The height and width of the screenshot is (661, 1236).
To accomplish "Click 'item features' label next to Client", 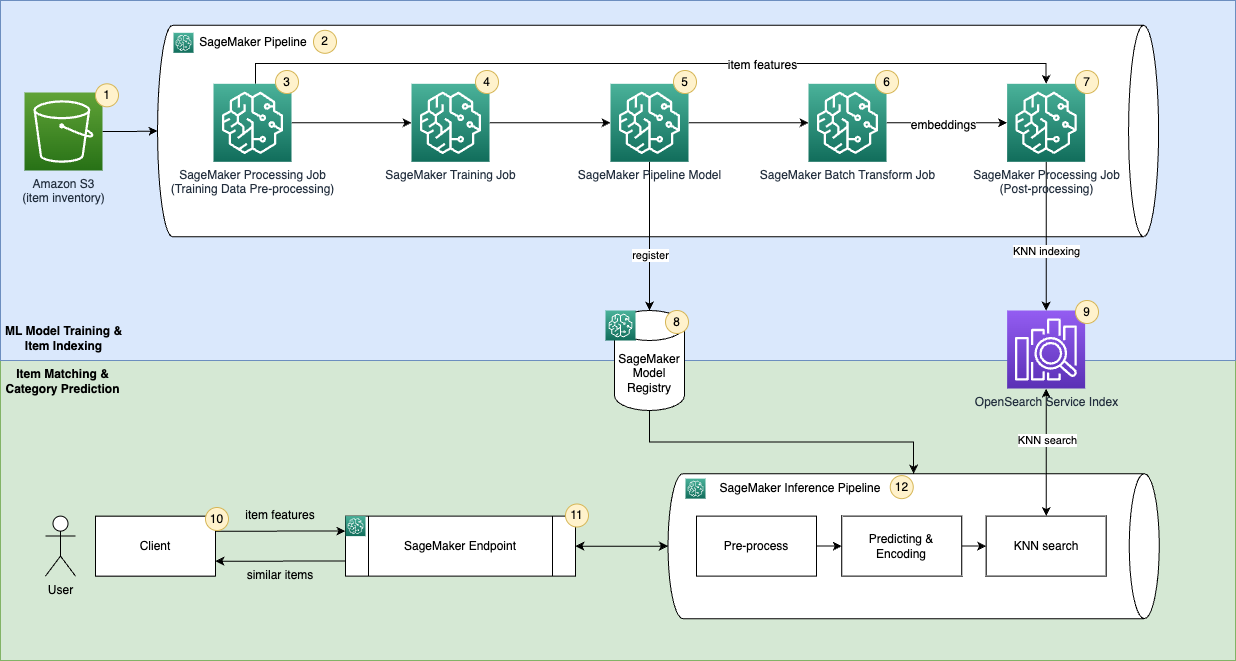I will [280, 515].
